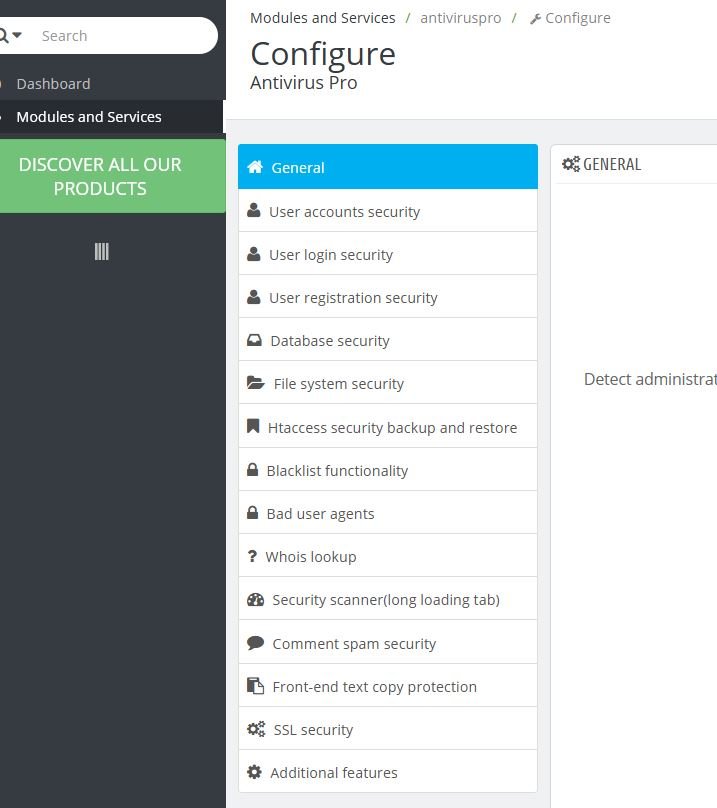Switch to User registration security tab

point(388,297)
